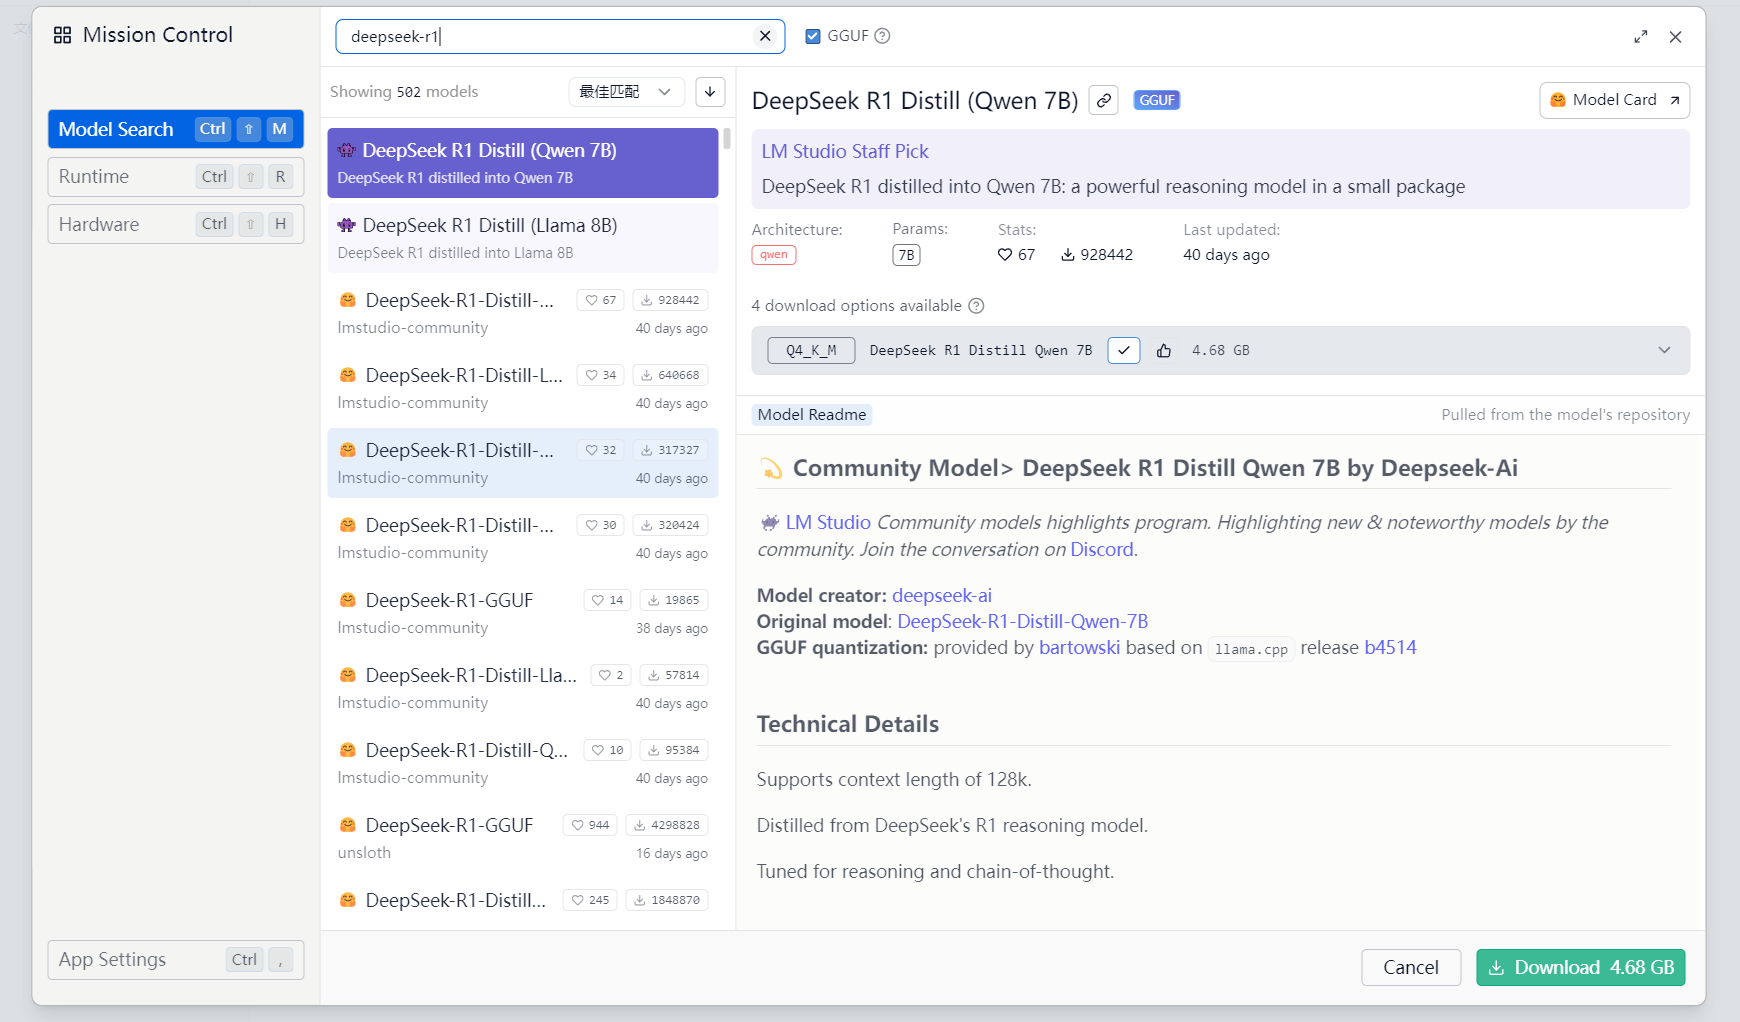Viewport: 1740px width, 1022px height.
Task: Select the DeepSeek-R1-Distill-Q... model row
Action: [523, 763]
